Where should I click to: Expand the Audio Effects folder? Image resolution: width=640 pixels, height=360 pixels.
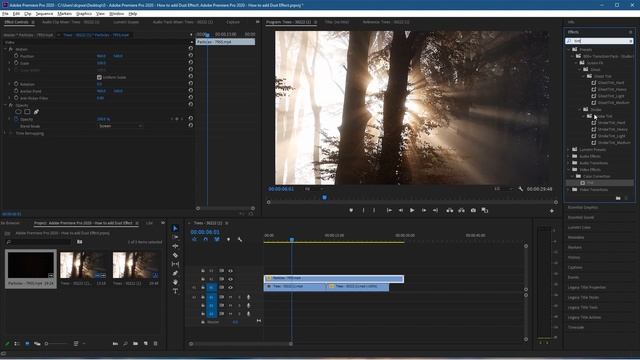pos(569,156)
